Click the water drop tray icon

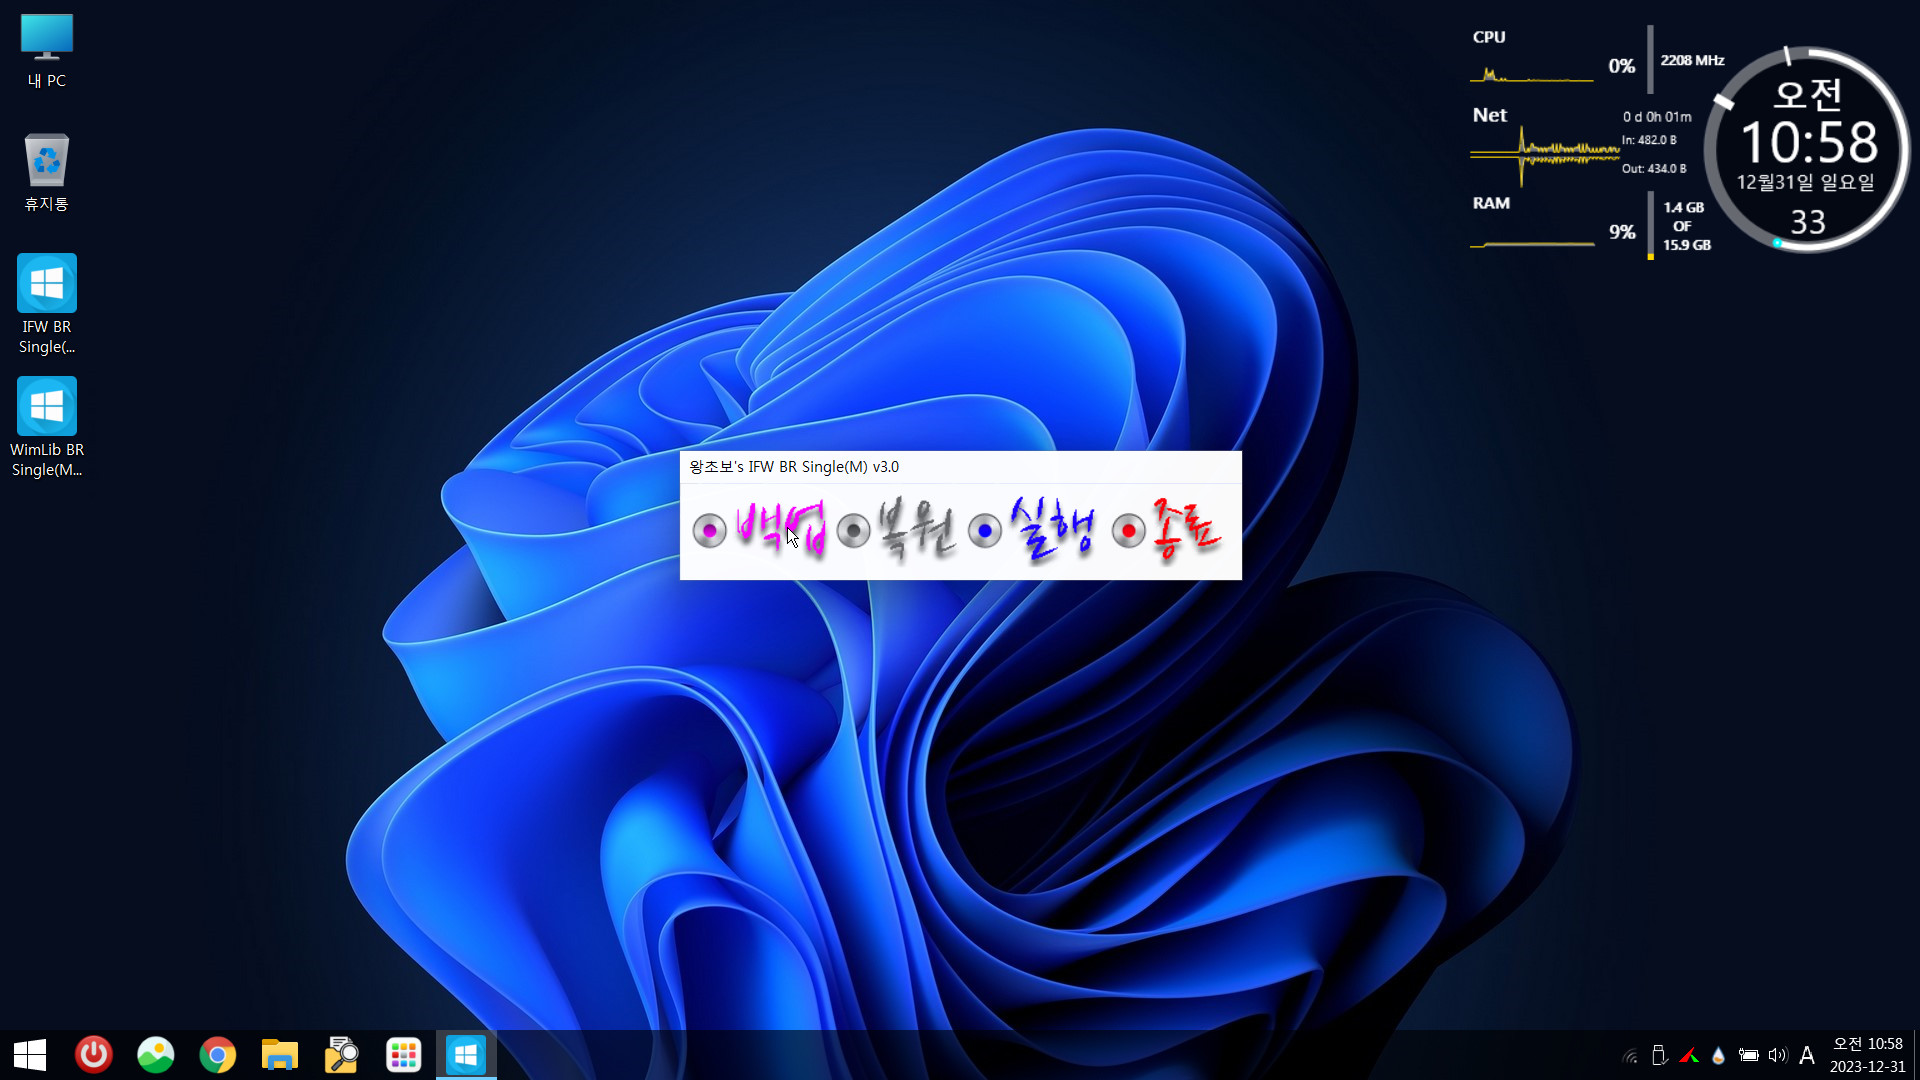coord(1718,1055)
